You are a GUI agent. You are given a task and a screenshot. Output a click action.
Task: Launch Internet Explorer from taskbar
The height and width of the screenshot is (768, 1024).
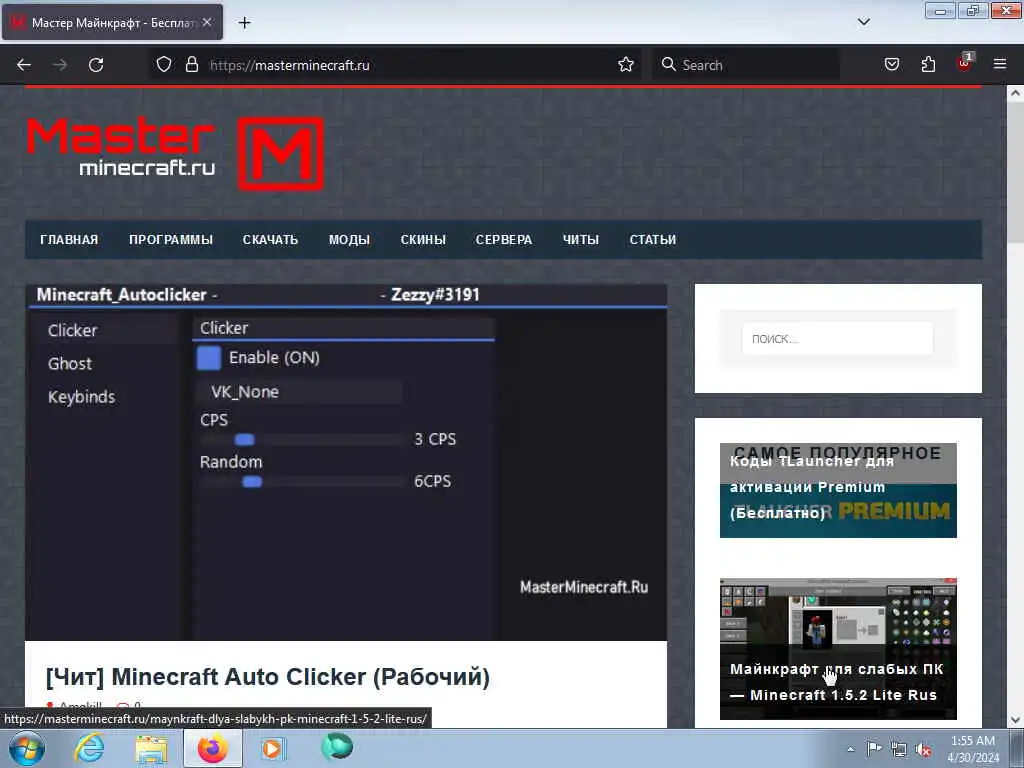point(89,748)
